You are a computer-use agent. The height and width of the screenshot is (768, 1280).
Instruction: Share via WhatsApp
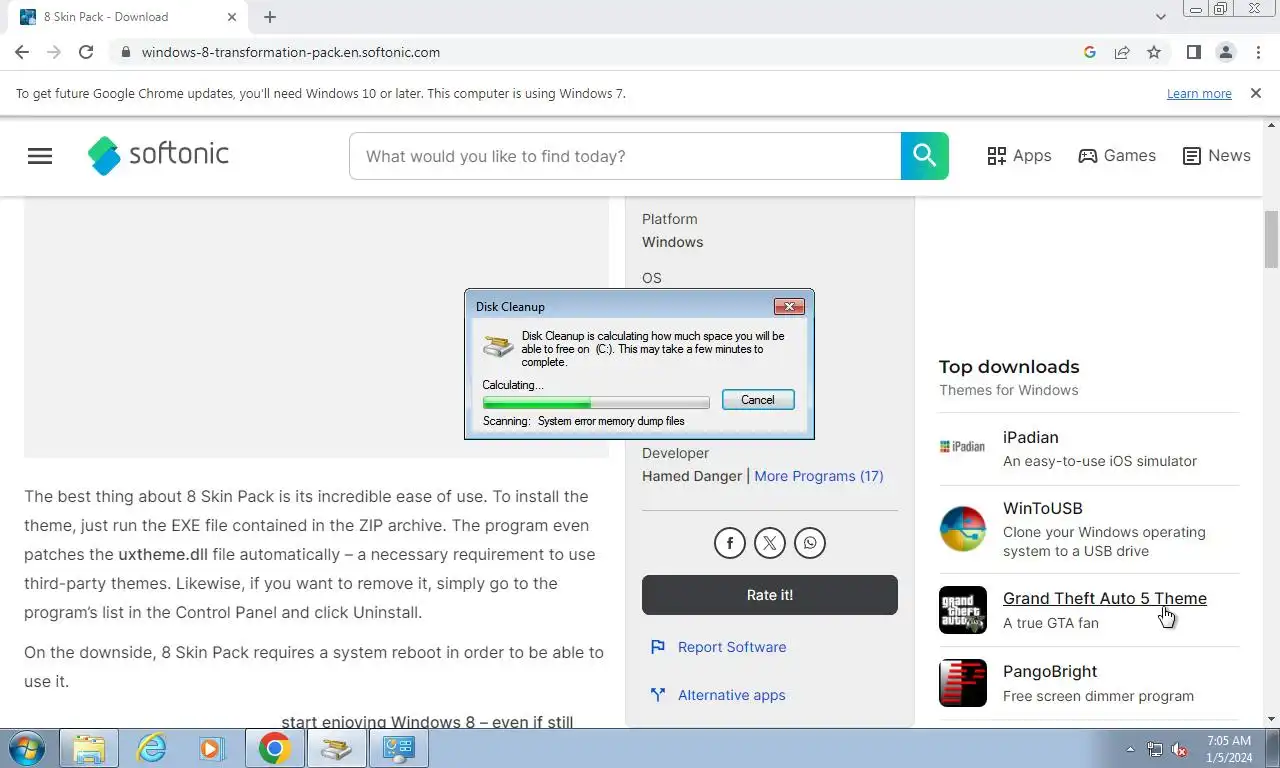pyautogui.click(x=810, y=543)
